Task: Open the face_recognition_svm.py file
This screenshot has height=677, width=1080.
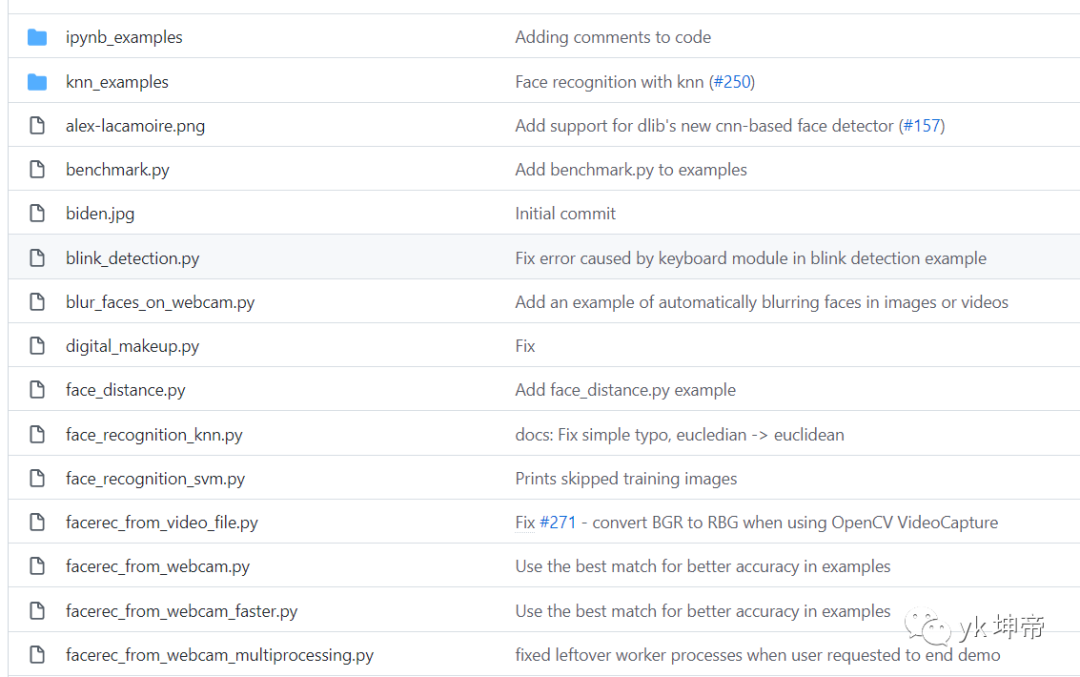Action: click(155, 479)
